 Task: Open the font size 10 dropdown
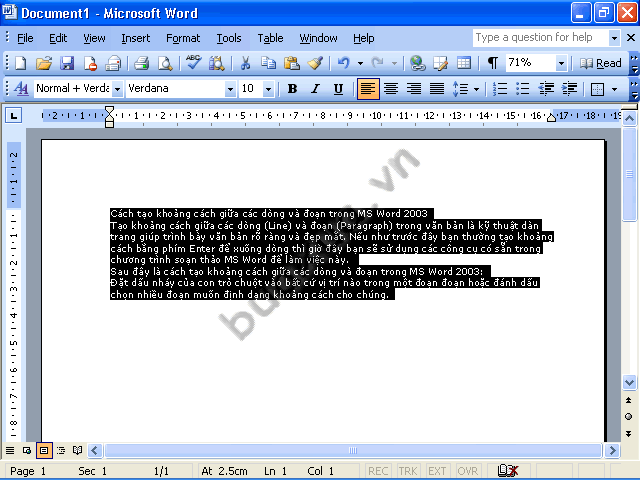coord(269,89)
